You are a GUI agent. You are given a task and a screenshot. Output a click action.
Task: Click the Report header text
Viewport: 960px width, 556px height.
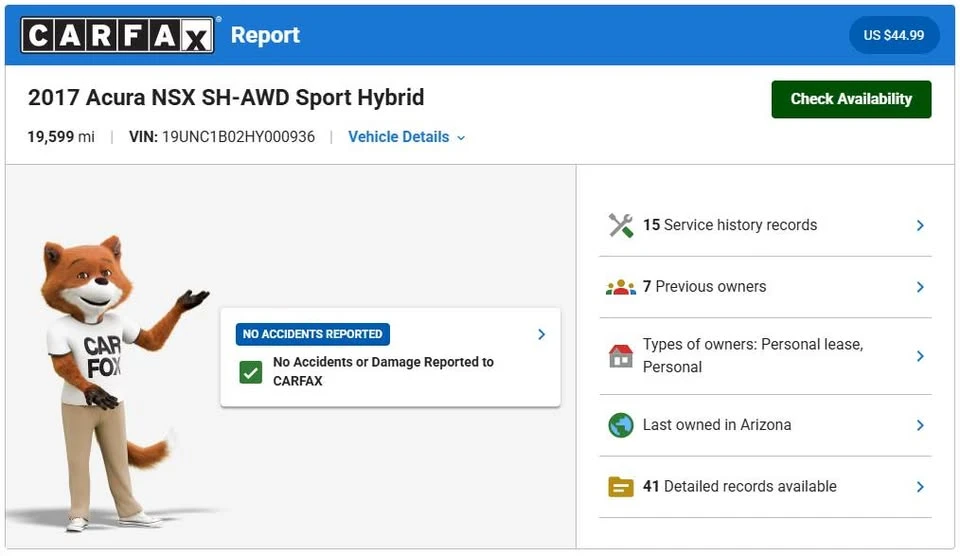coord(265,35)
